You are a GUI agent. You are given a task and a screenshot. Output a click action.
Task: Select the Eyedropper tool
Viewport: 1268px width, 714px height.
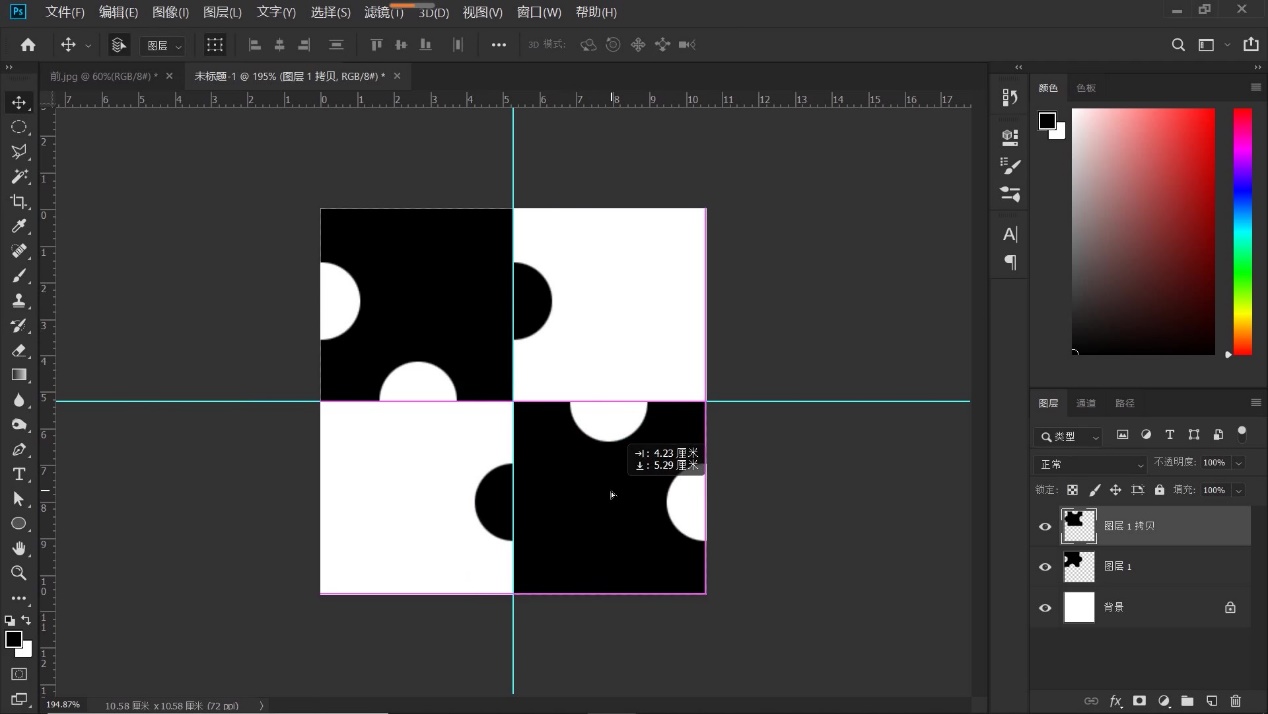18,226
